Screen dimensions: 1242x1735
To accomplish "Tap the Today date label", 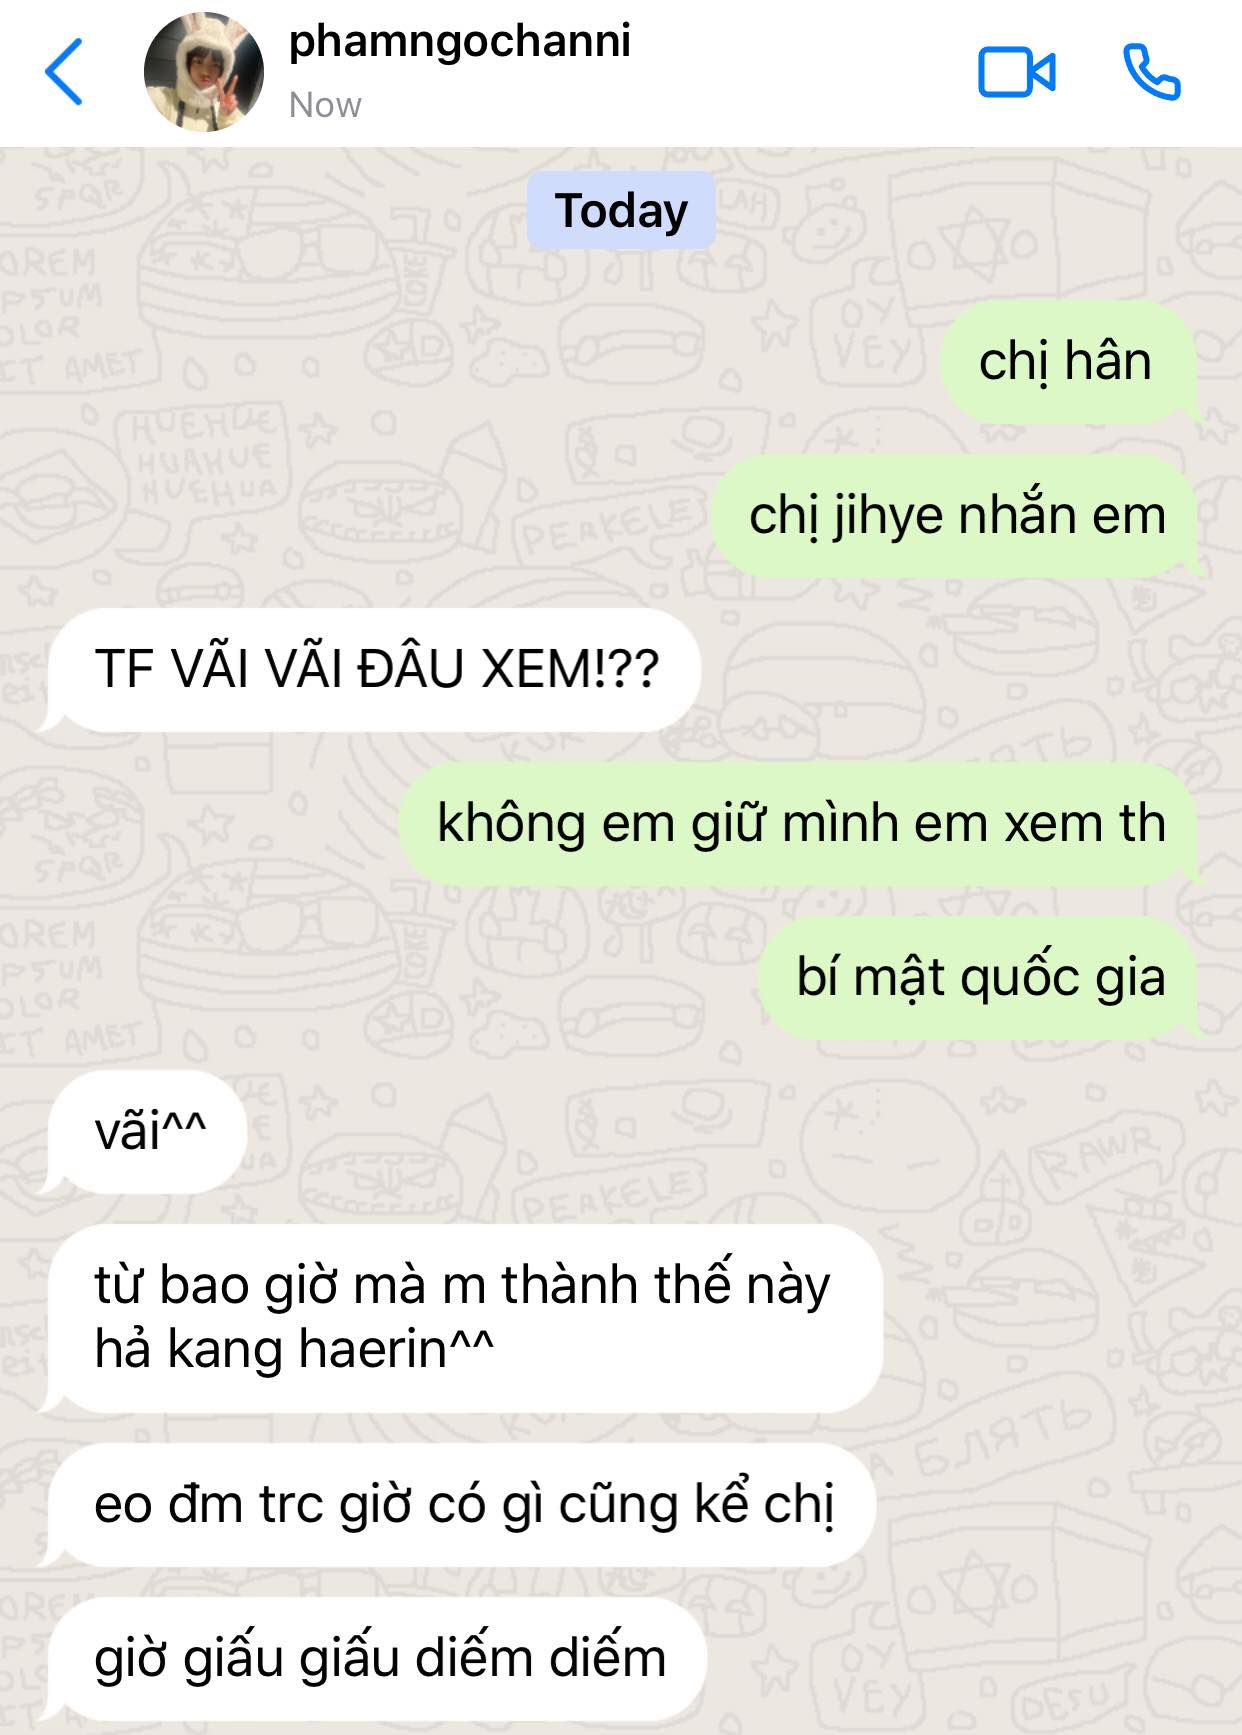I will pos(621,211).
